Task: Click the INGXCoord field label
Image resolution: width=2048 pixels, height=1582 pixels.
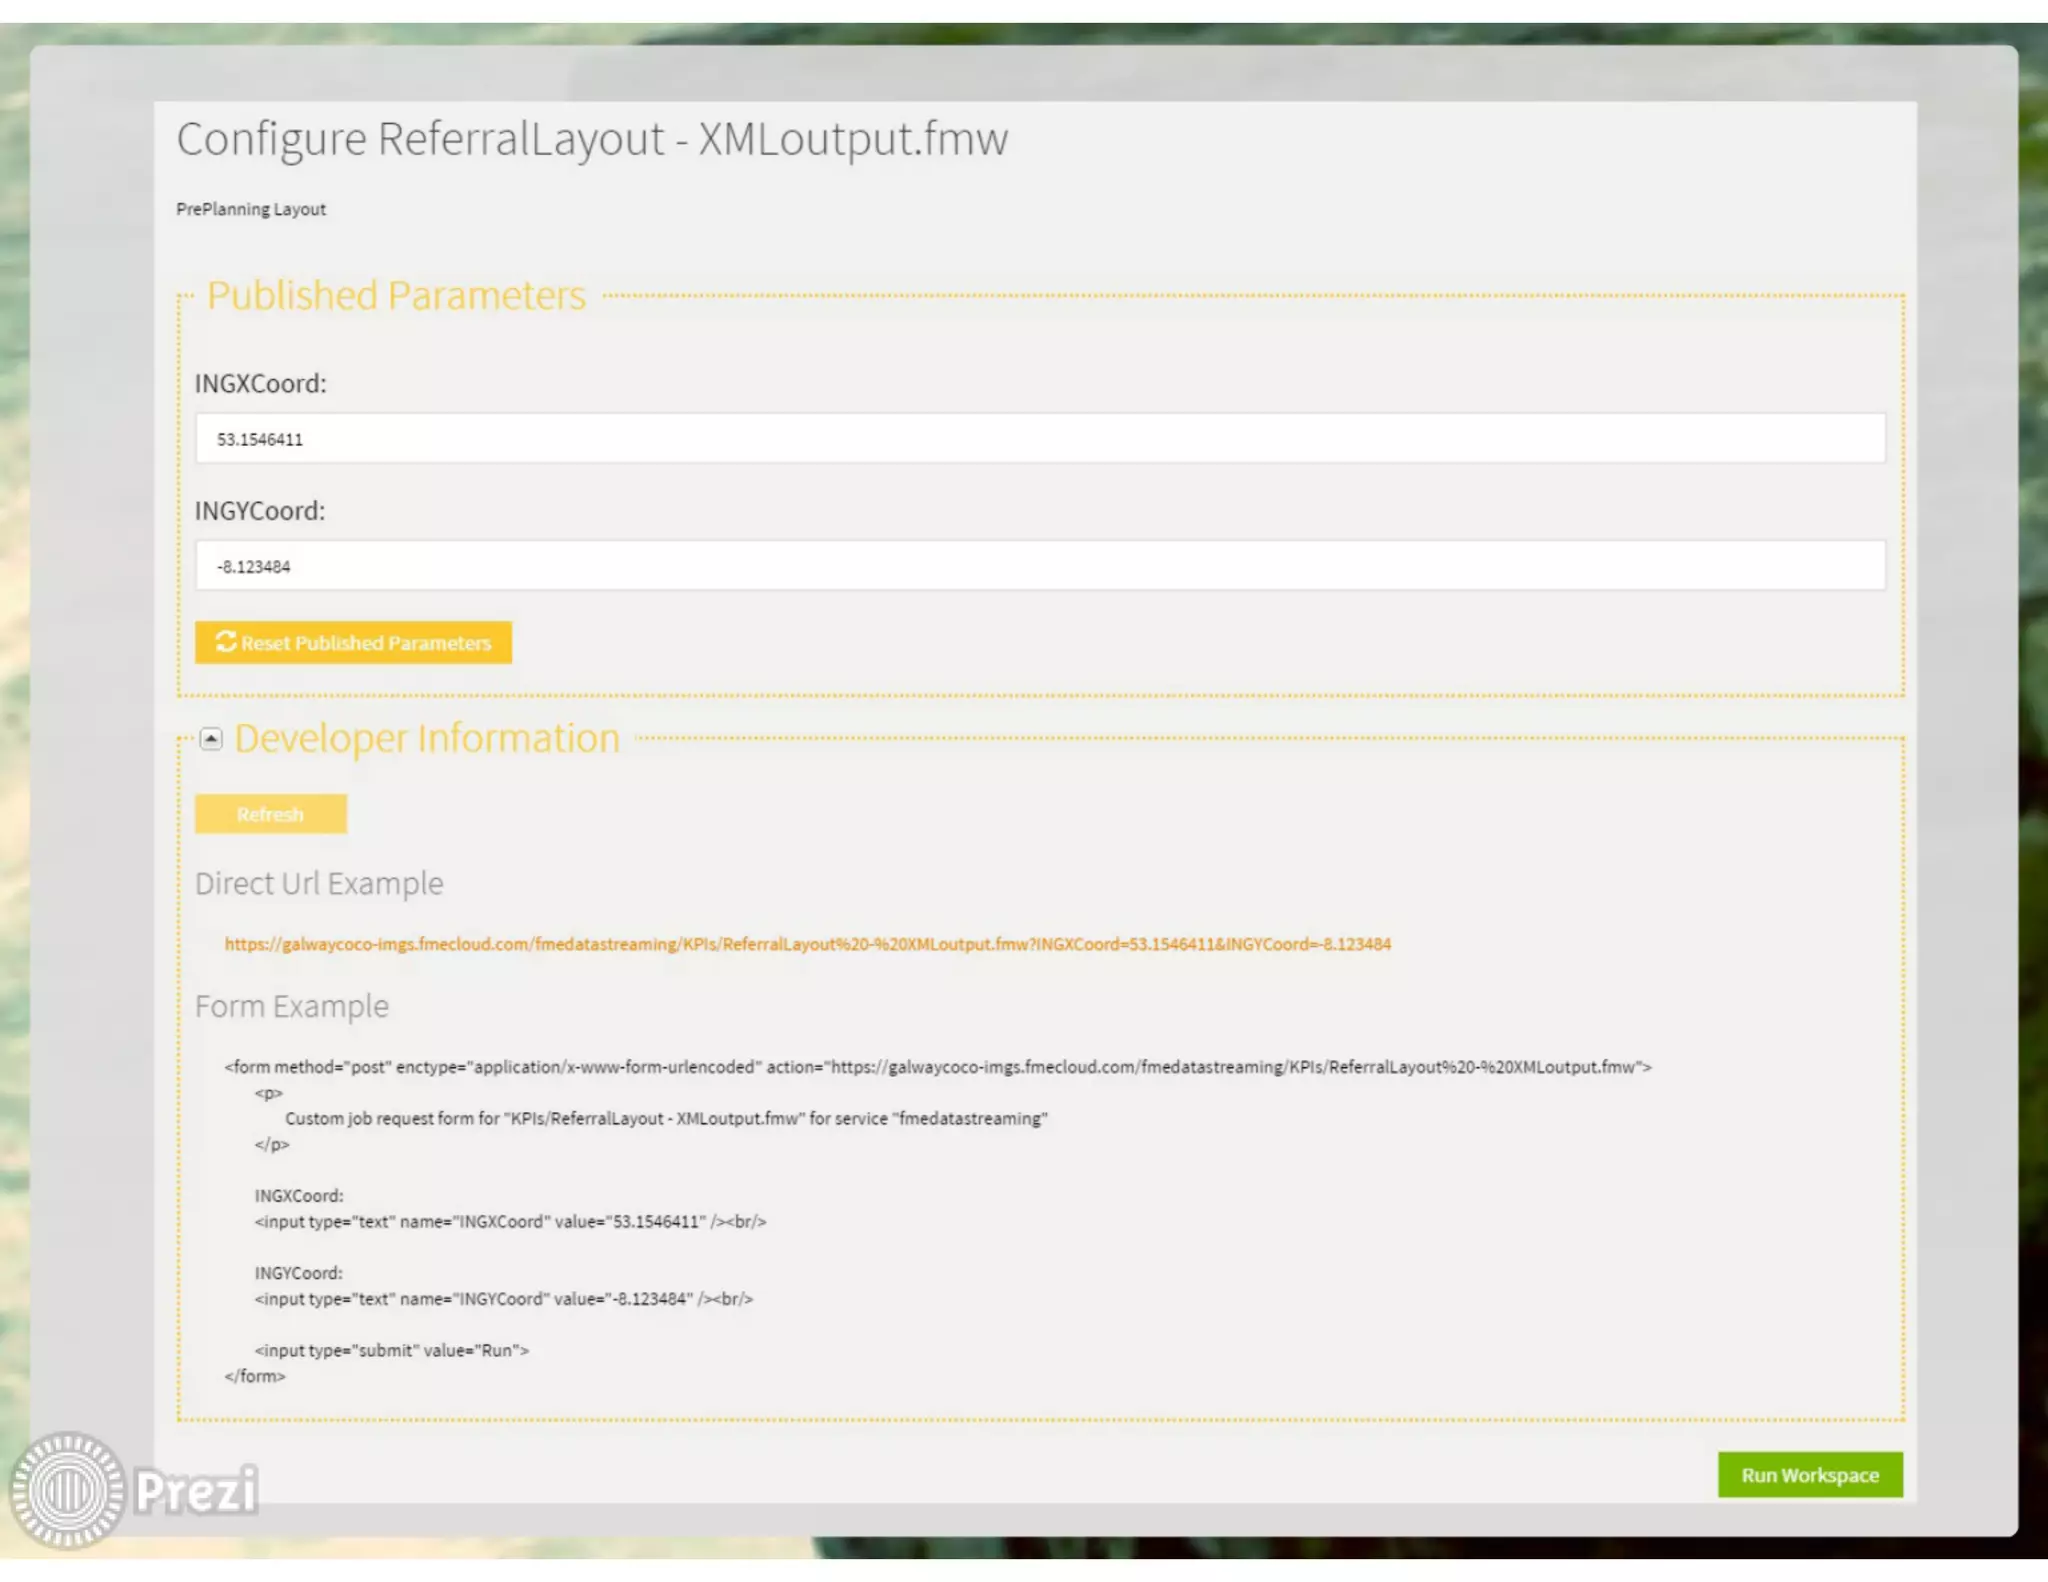Action: point(260,384)
